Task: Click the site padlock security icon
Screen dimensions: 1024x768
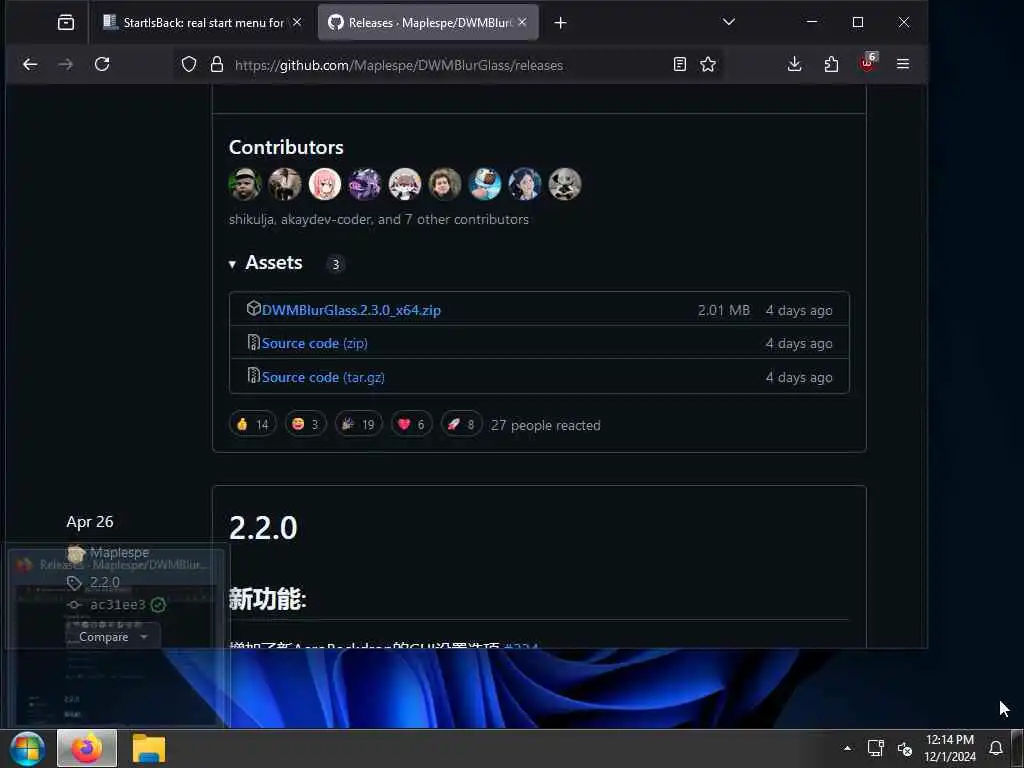Action: 217,64
